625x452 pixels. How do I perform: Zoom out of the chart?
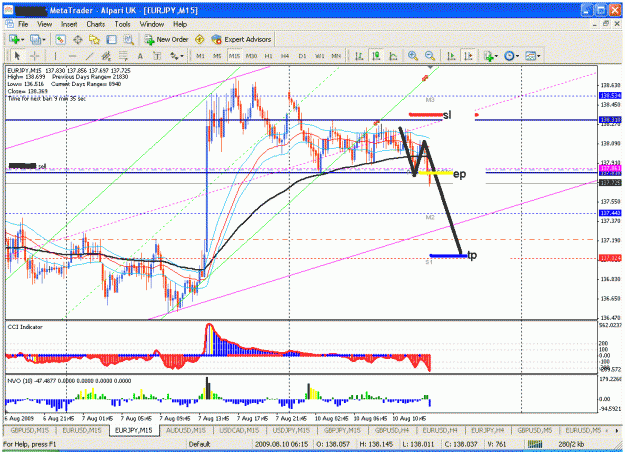(x=430, y=56)
